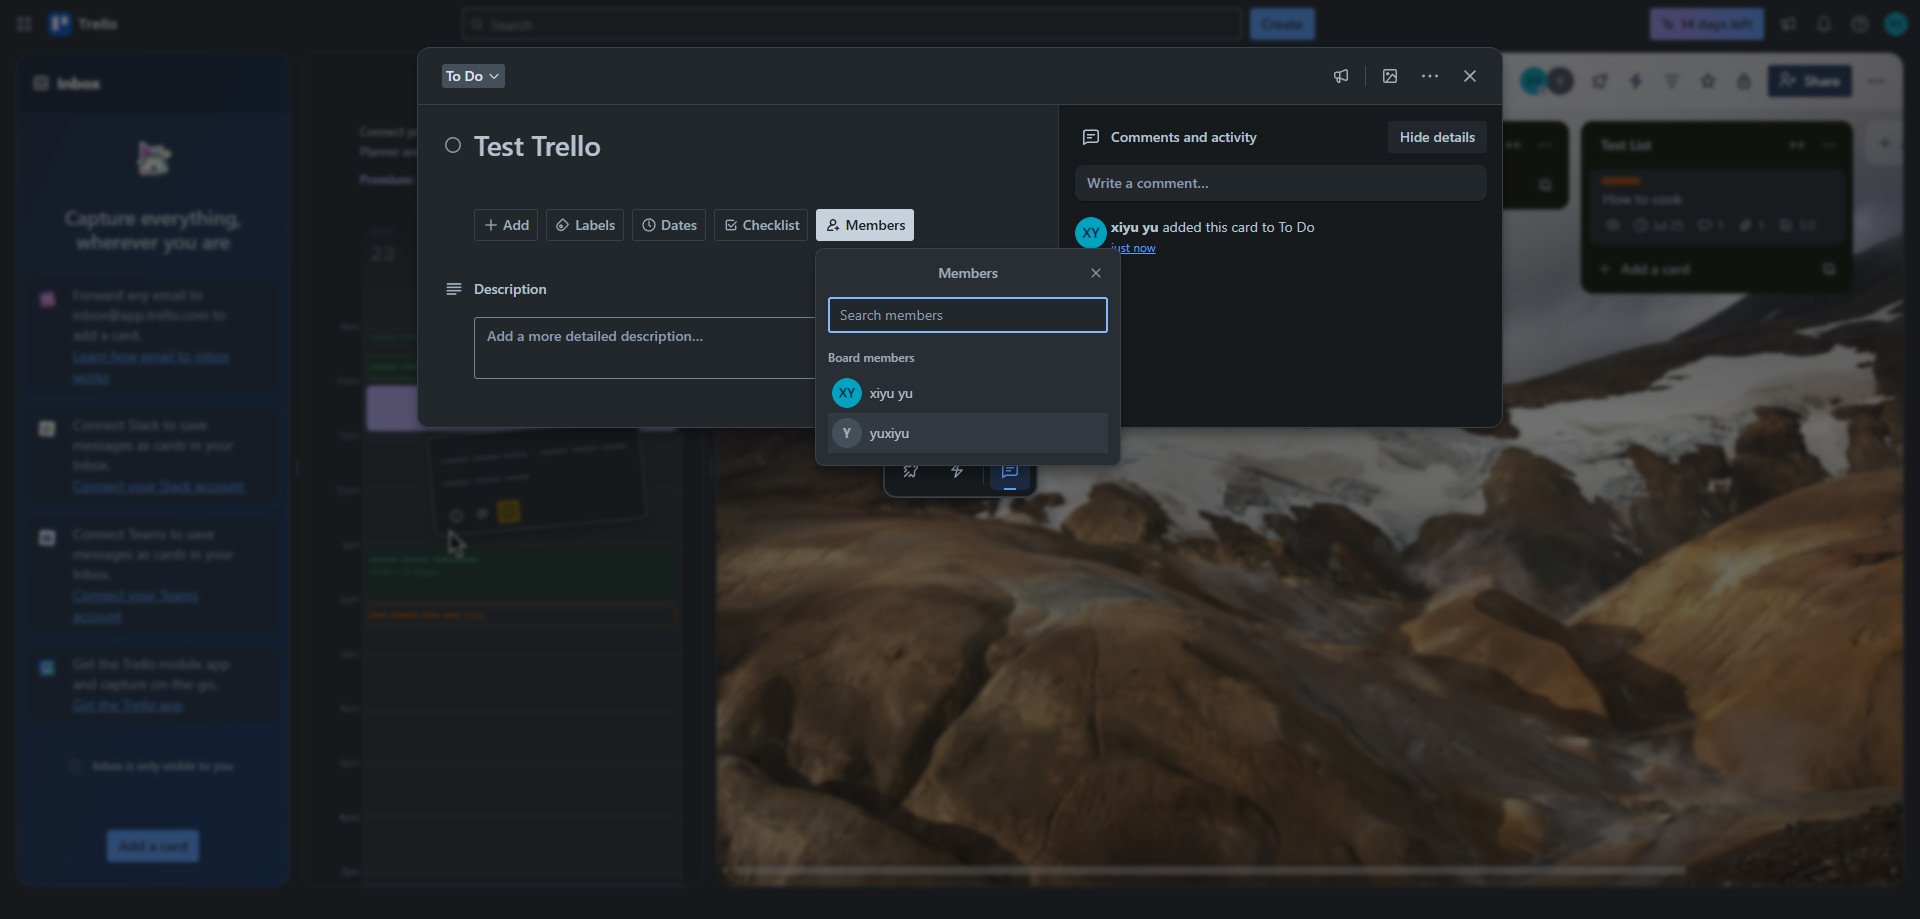Open the board visibility lock icon
The width and height of the screenshot is (1920, 919).
point(1744,81)
